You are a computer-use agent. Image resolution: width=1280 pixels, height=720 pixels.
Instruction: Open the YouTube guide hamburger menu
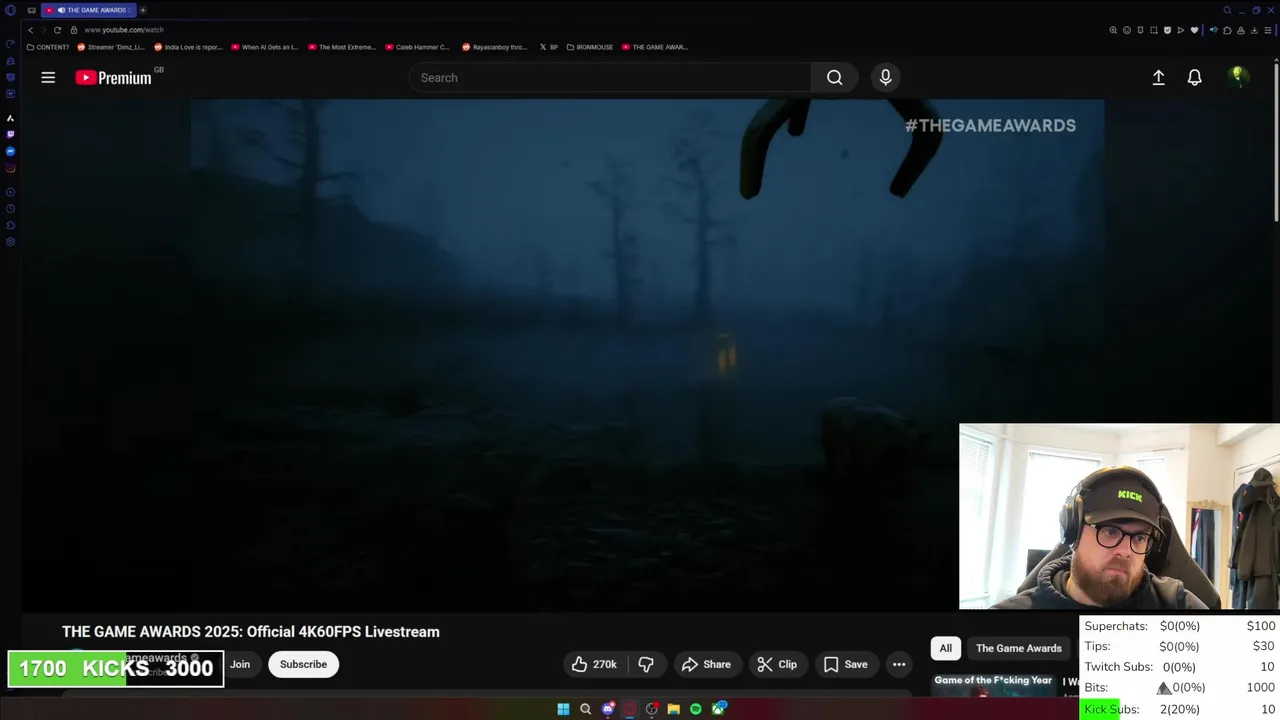pos(48,77)
